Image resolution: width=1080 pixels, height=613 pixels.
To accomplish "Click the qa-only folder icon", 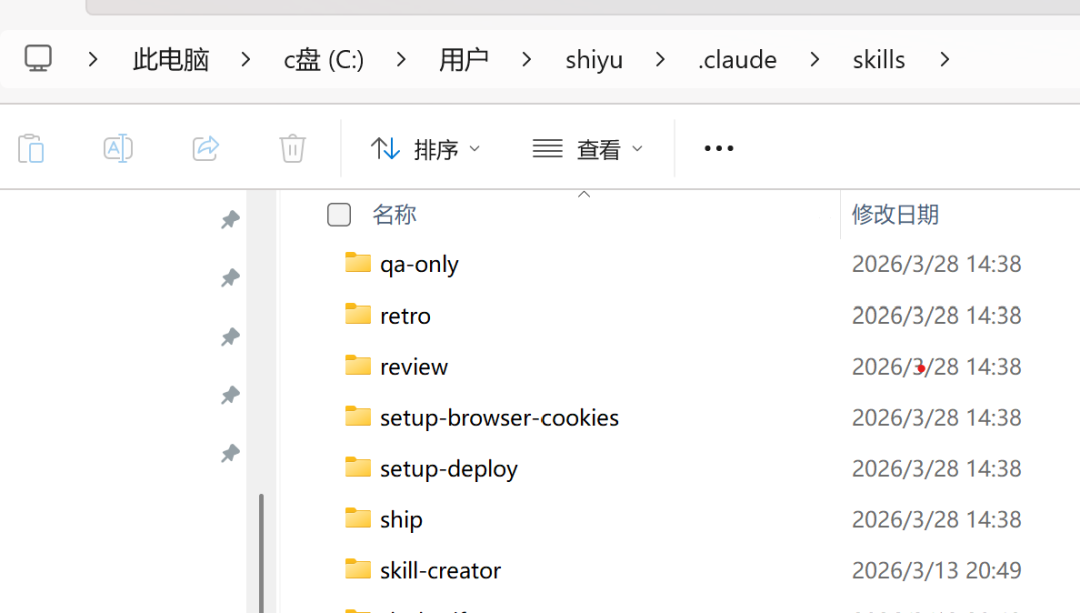I will point(357,263).
